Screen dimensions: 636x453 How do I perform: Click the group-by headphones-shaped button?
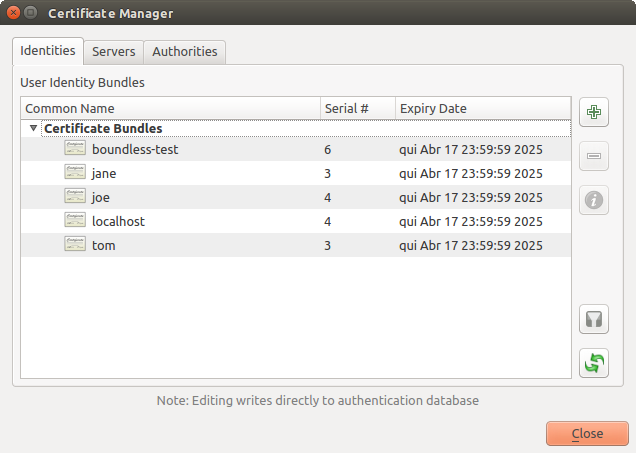[594, 320]
